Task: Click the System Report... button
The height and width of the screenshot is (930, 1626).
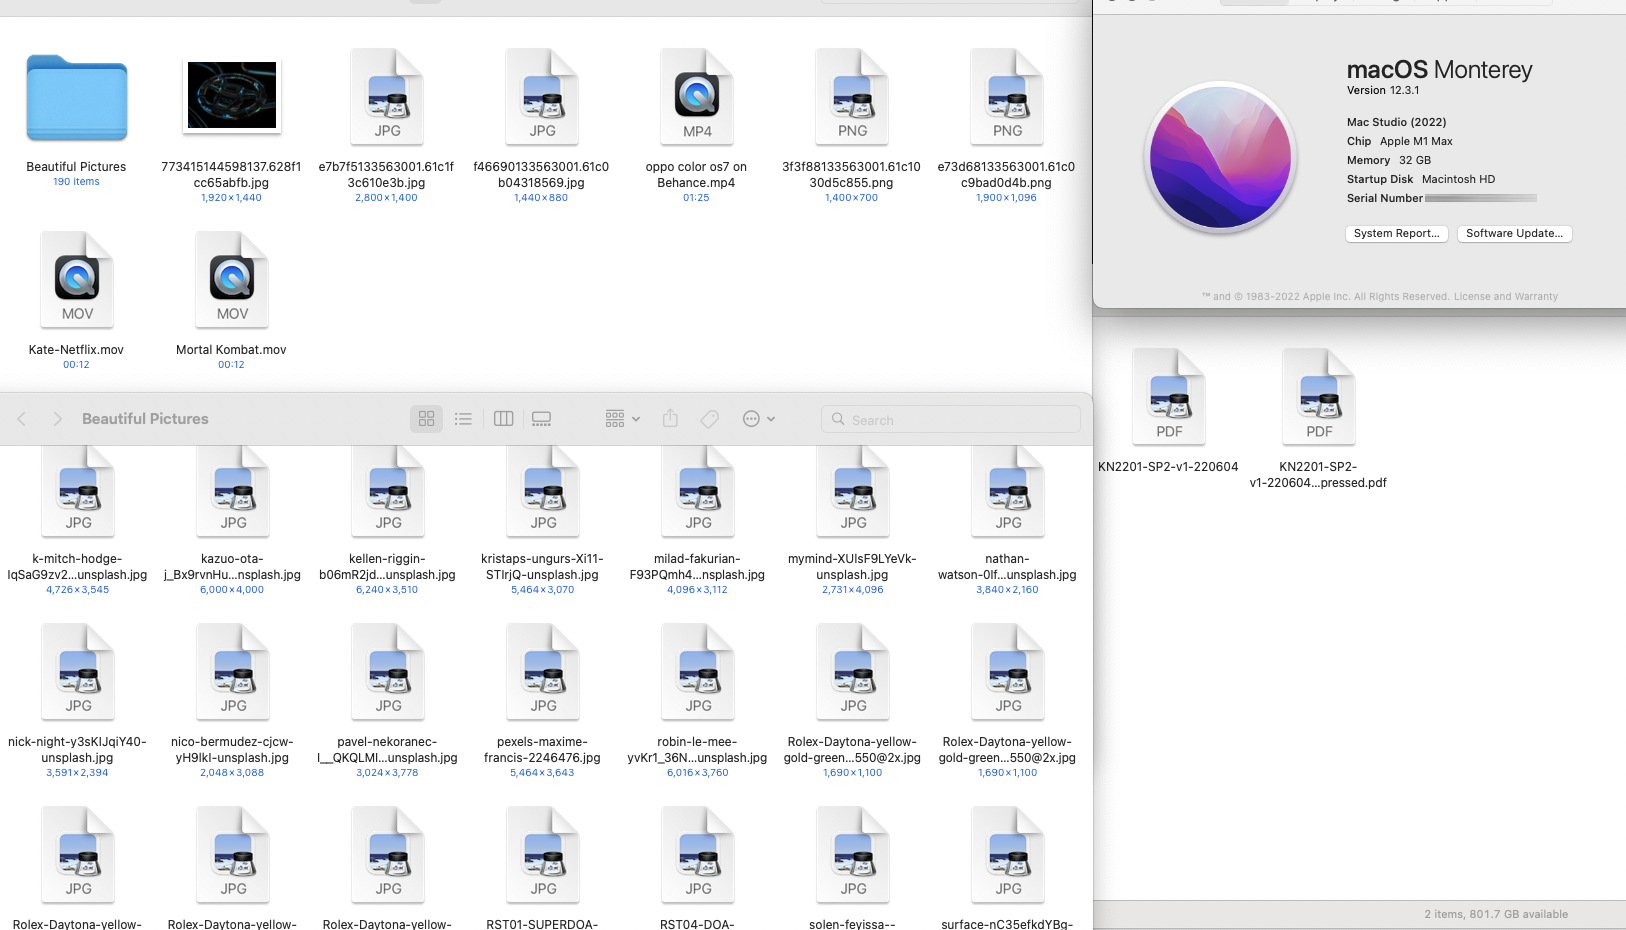Action: pyautogui.click(x=1396, y=233)
